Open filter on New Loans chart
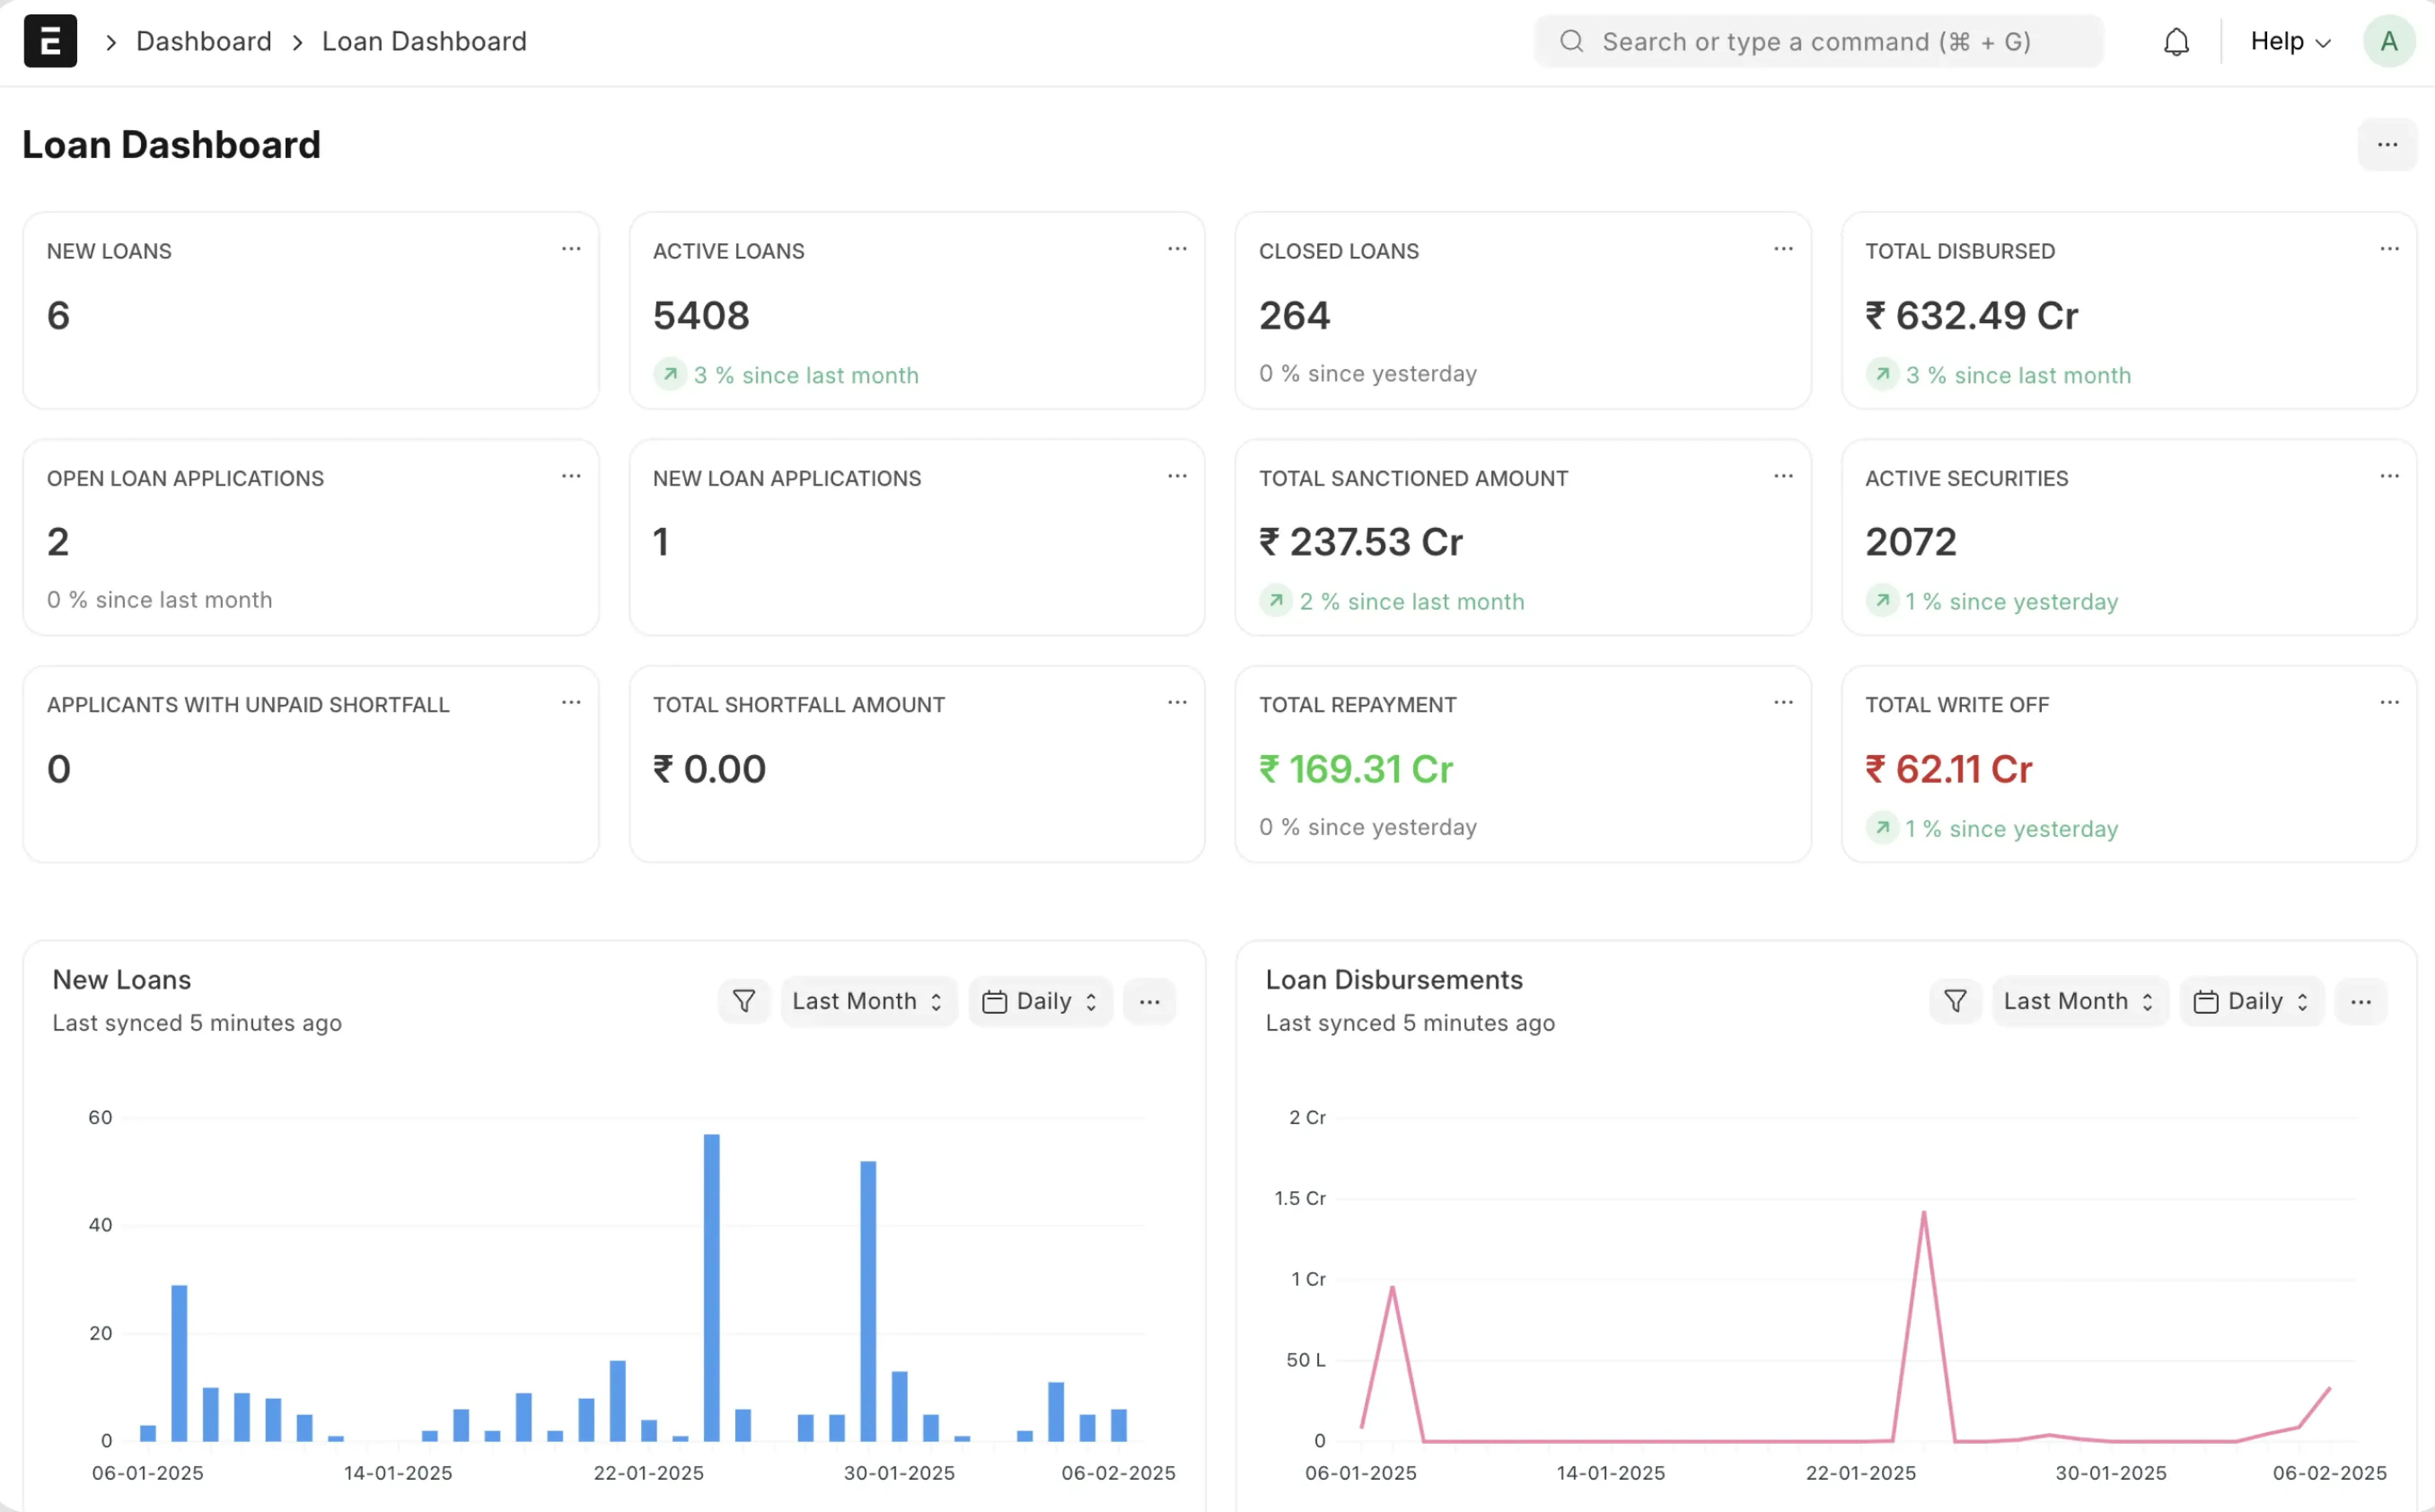 point(744,1001)
